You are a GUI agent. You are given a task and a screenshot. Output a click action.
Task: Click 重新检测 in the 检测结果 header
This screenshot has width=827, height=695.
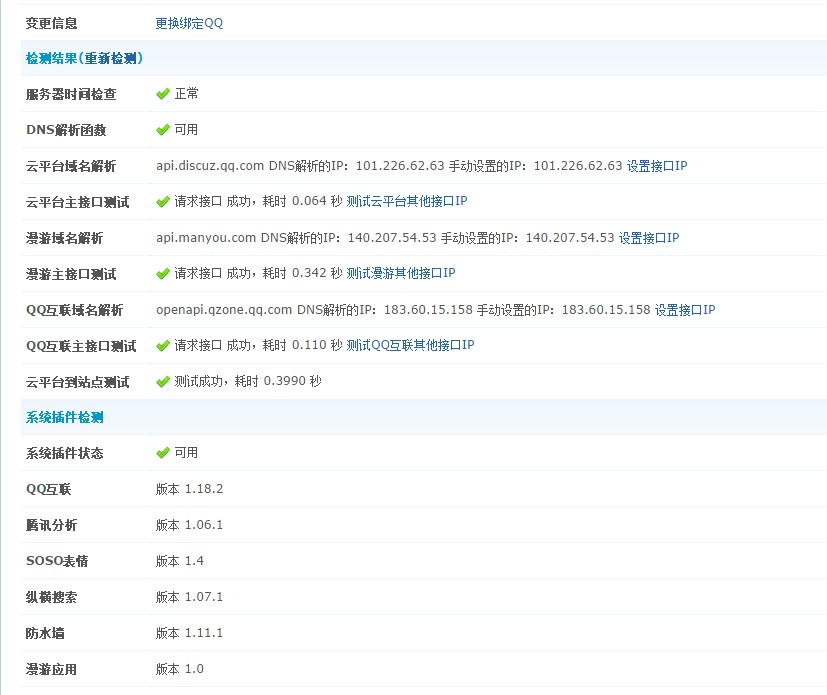(111, 58)
